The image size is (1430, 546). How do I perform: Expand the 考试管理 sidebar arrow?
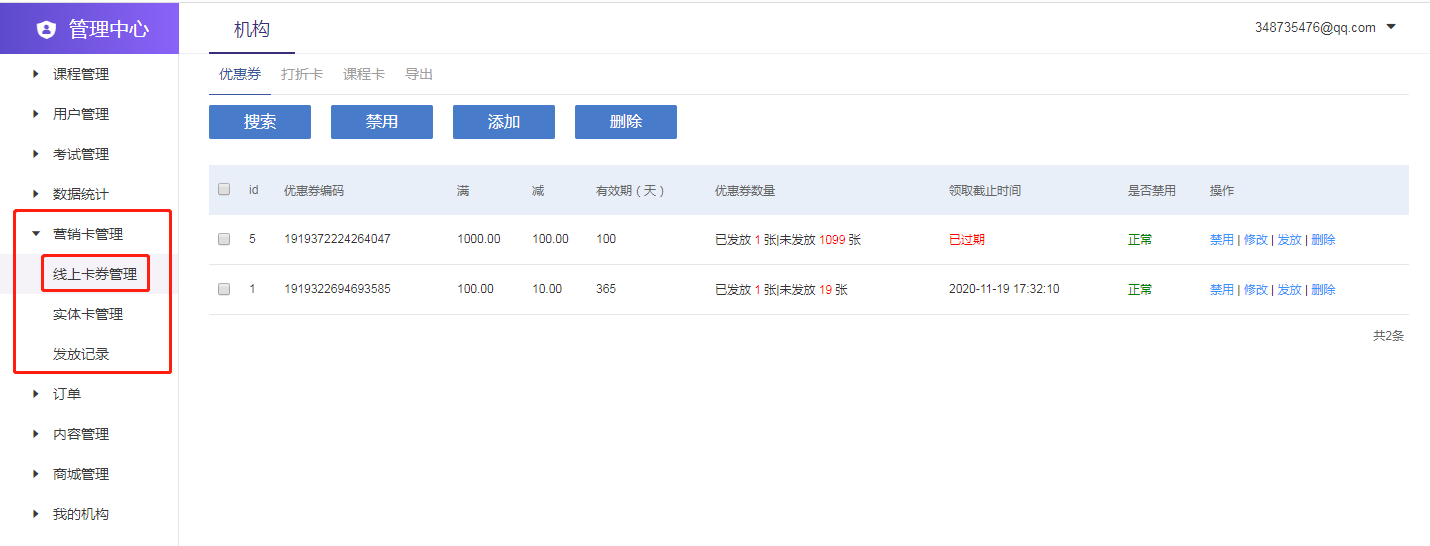(36, 154)
